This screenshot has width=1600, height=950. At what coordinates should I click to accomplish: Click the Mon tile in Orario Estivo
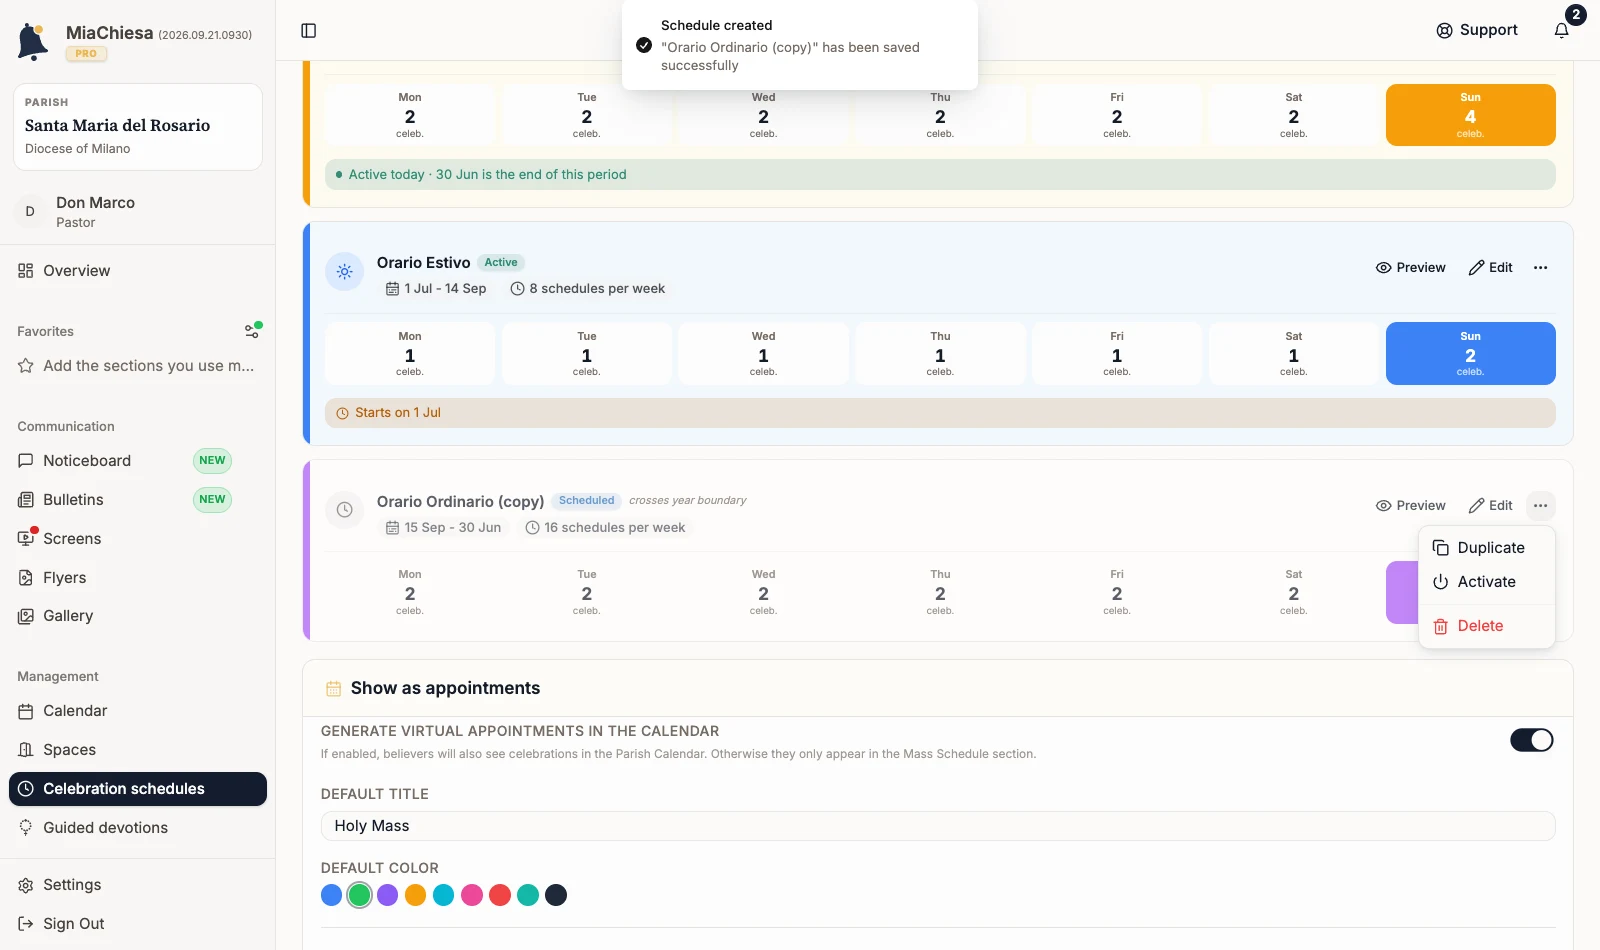tap(410, 353)
